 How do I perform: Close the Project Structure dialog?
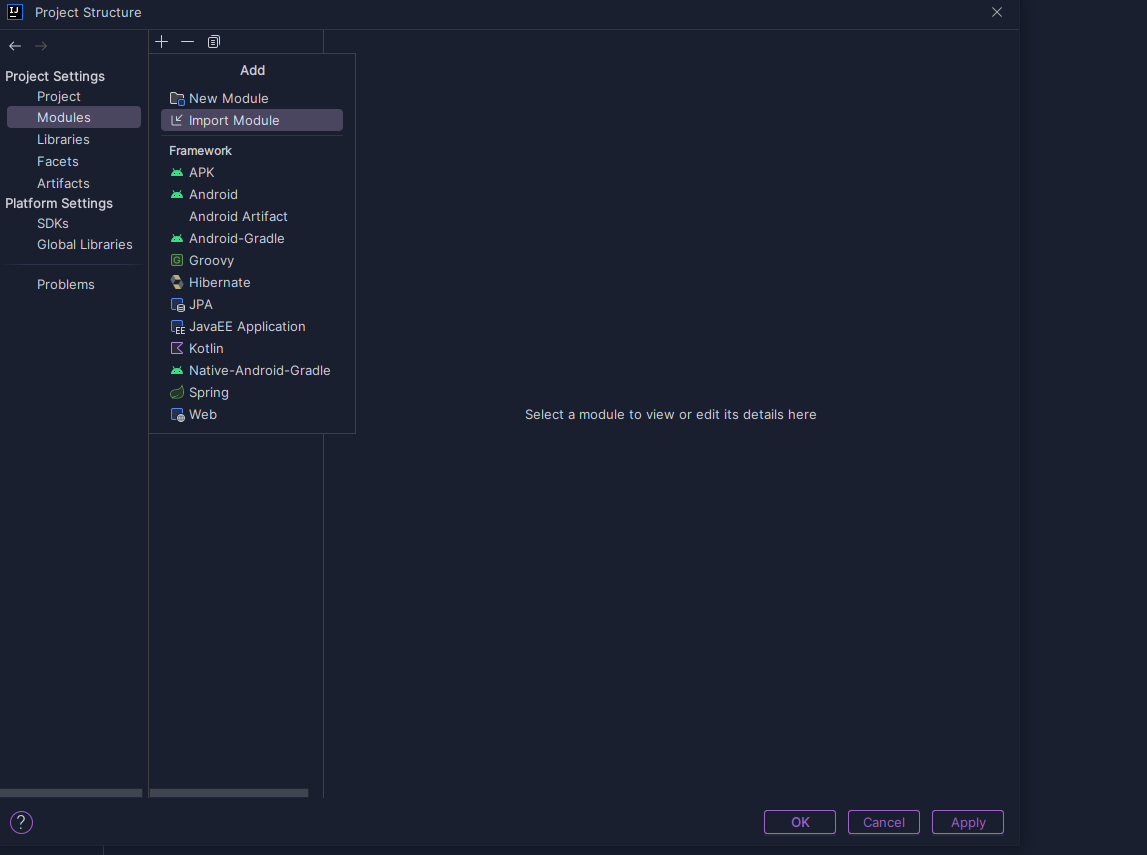[x=997, y=12]
